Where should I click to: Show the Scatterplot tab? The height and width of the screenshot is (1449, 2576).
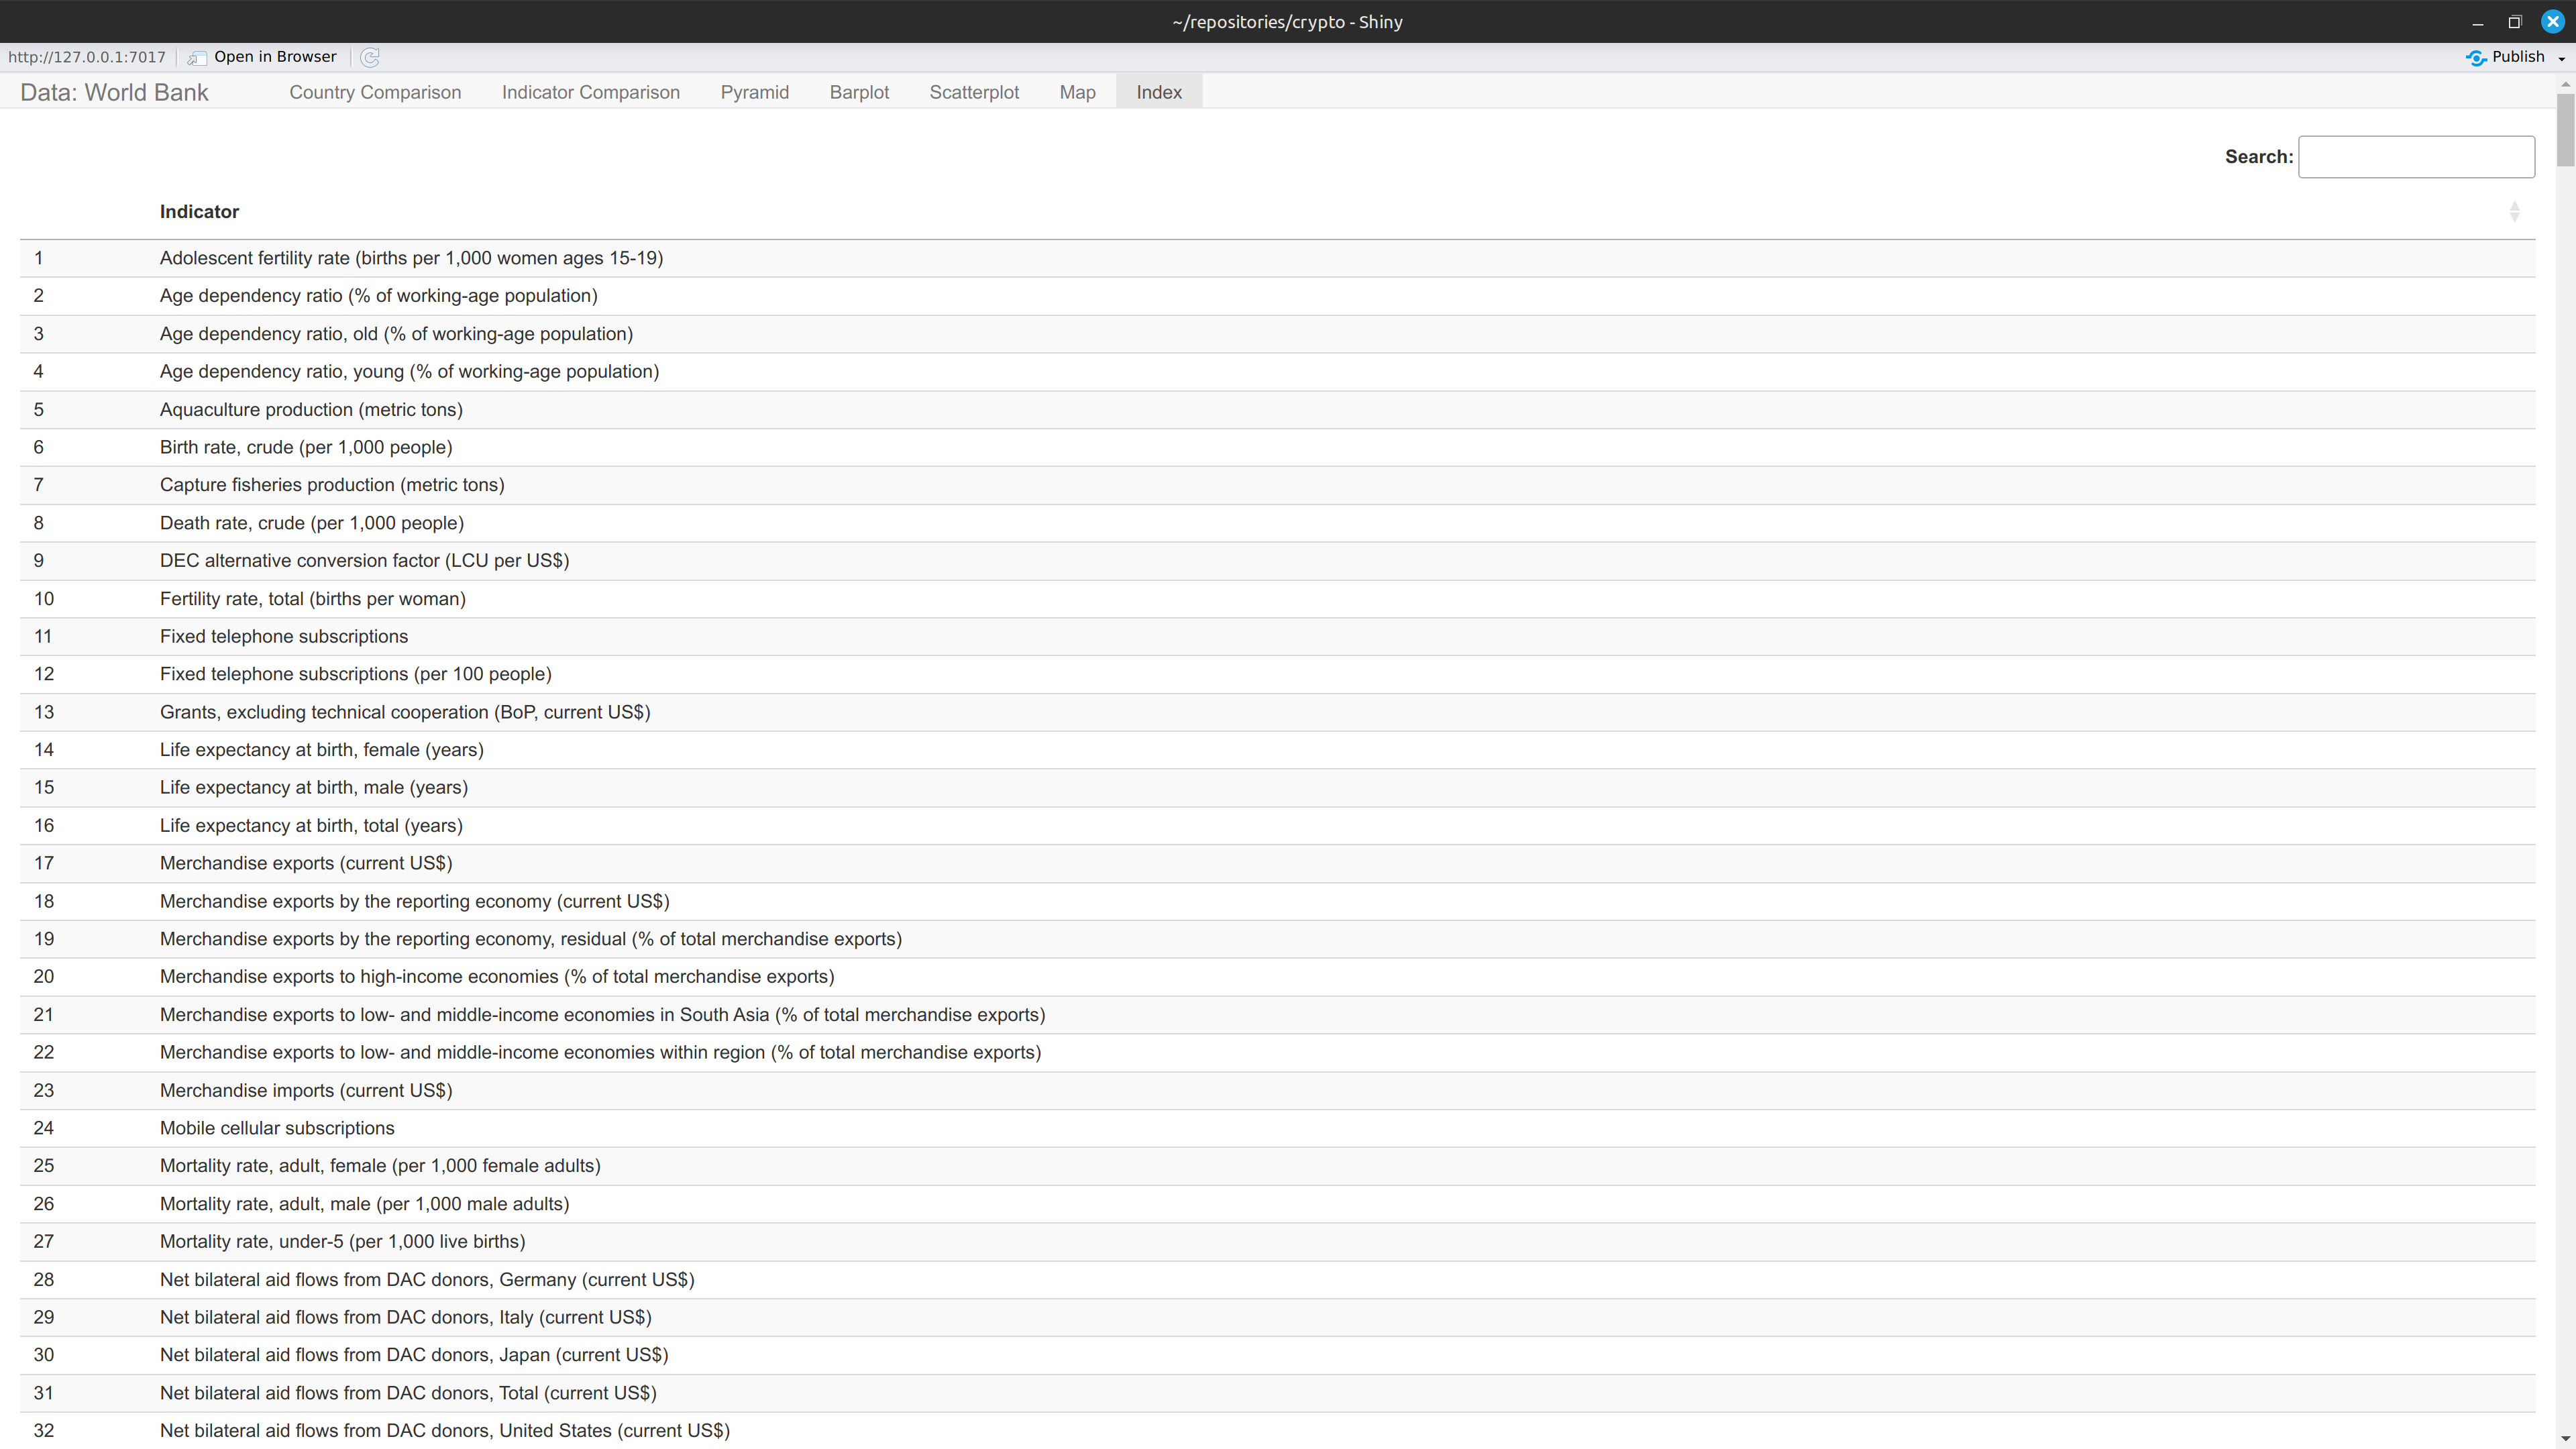[x=974, y=92]
